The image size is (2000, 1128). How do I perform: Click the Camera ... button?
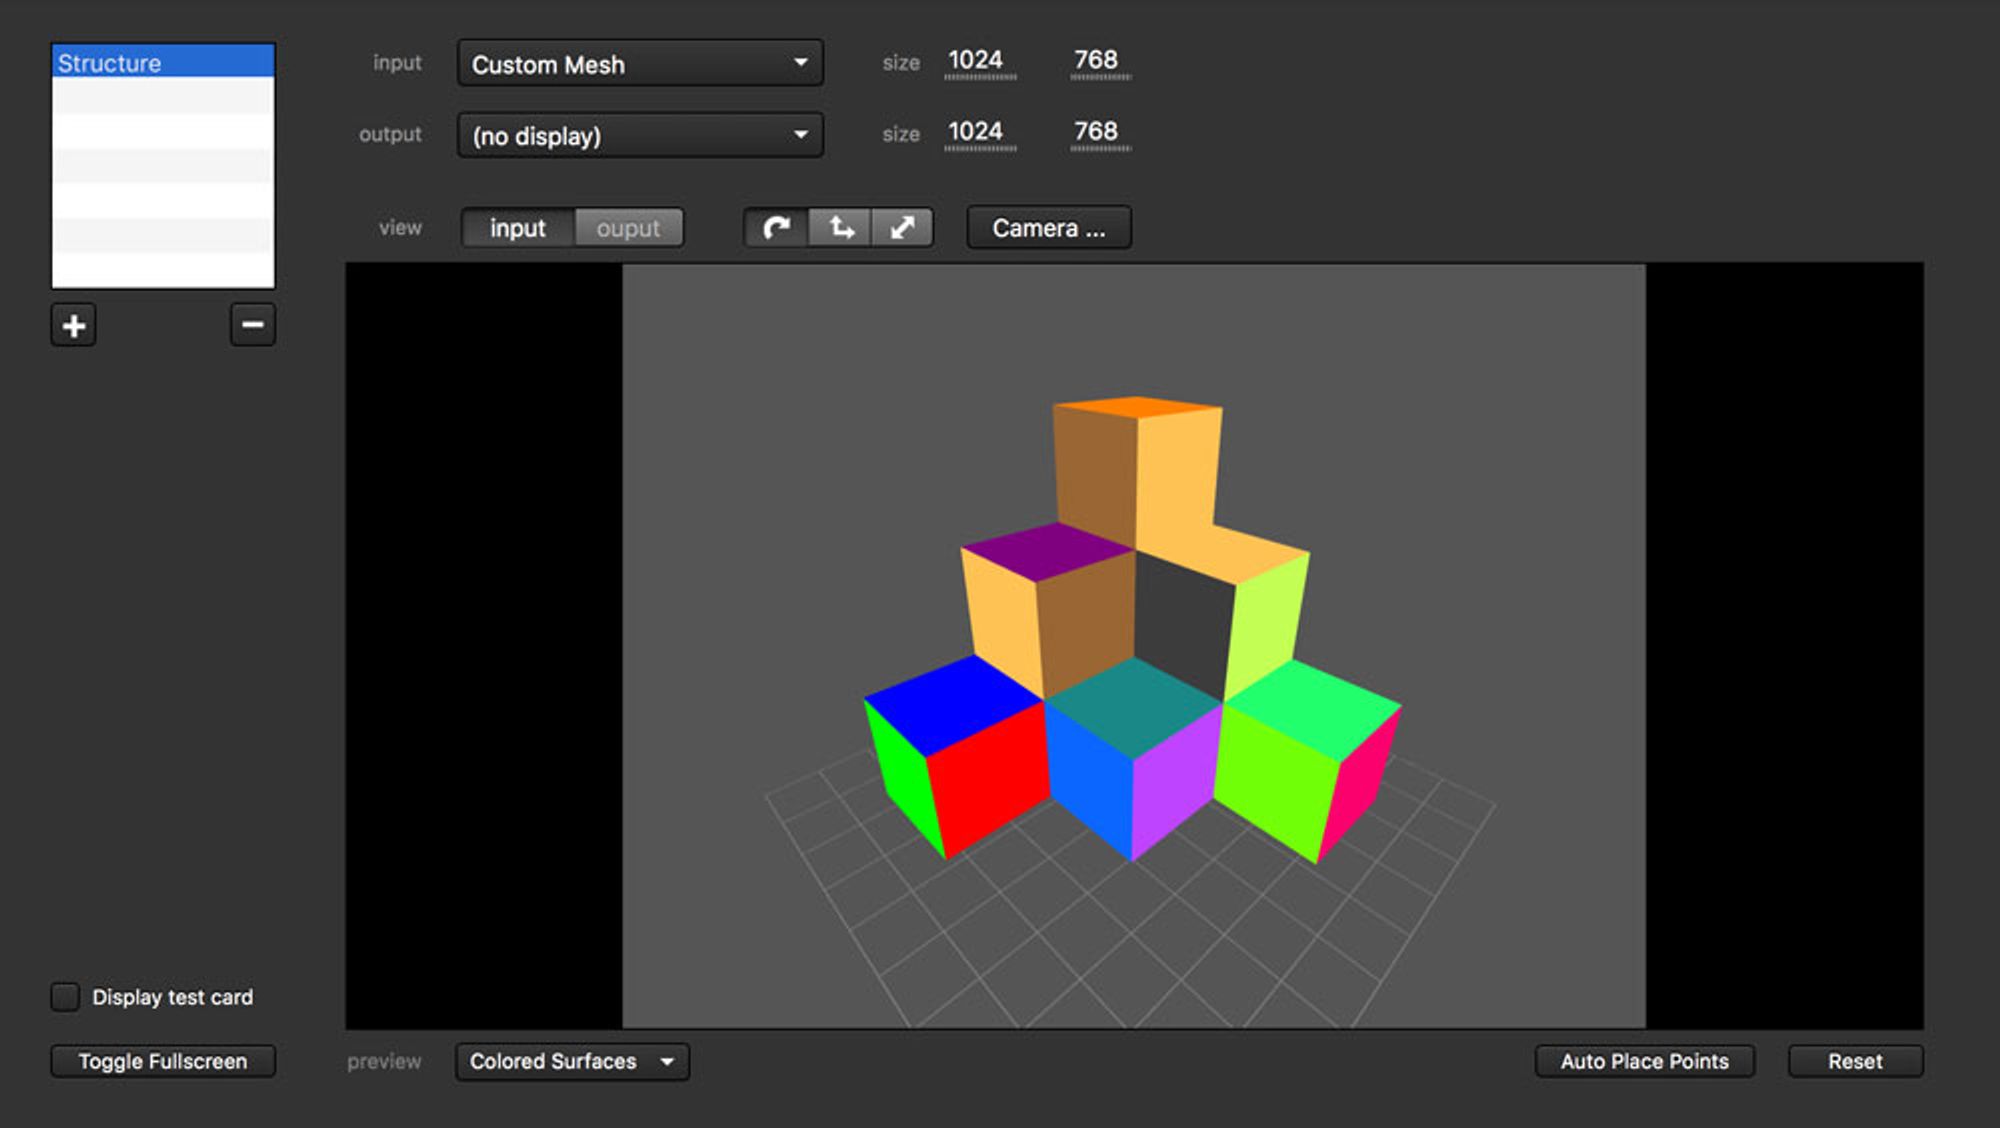pos(1048,228)
